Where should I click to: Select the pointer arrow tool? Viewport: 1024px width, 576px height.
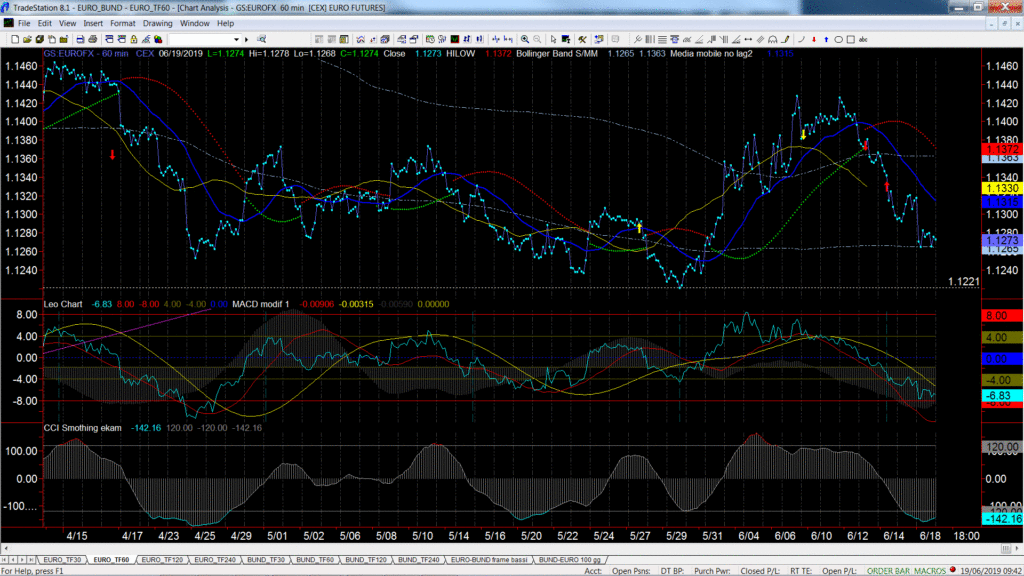coord(553,39)
